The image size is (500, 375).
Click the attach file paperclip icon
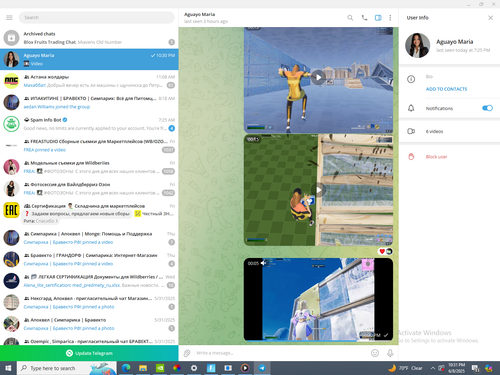click(187, 353)
